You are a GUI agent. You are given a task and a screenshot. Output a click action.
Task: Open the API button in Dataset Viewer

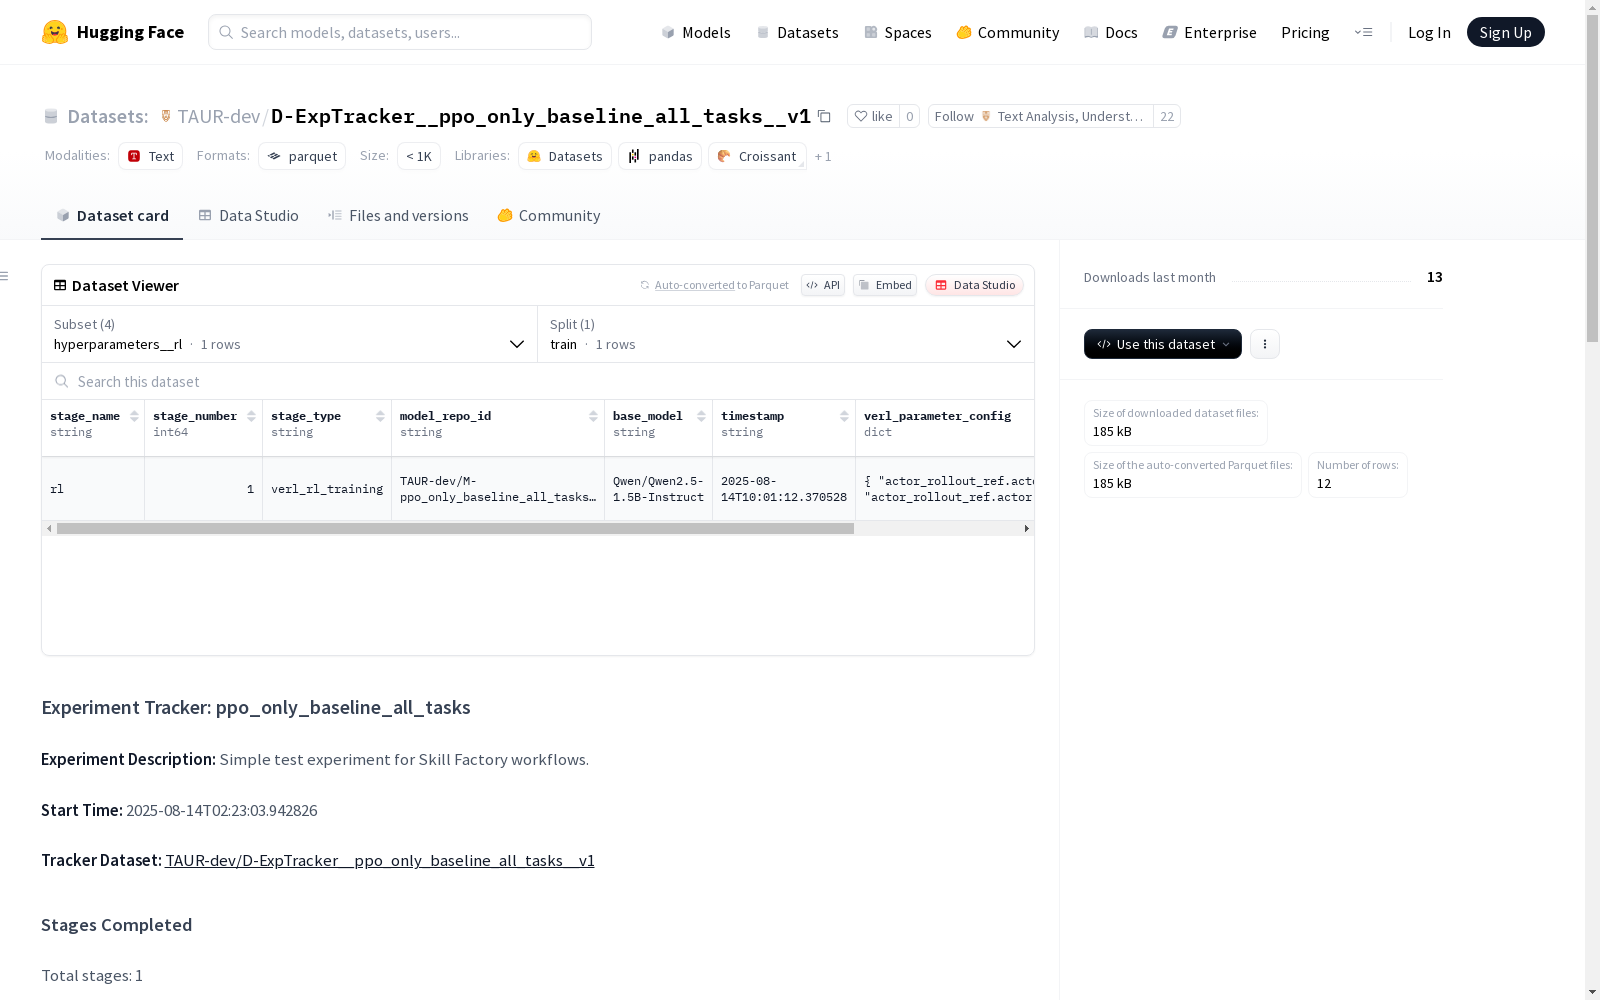(x=823, y=285)
